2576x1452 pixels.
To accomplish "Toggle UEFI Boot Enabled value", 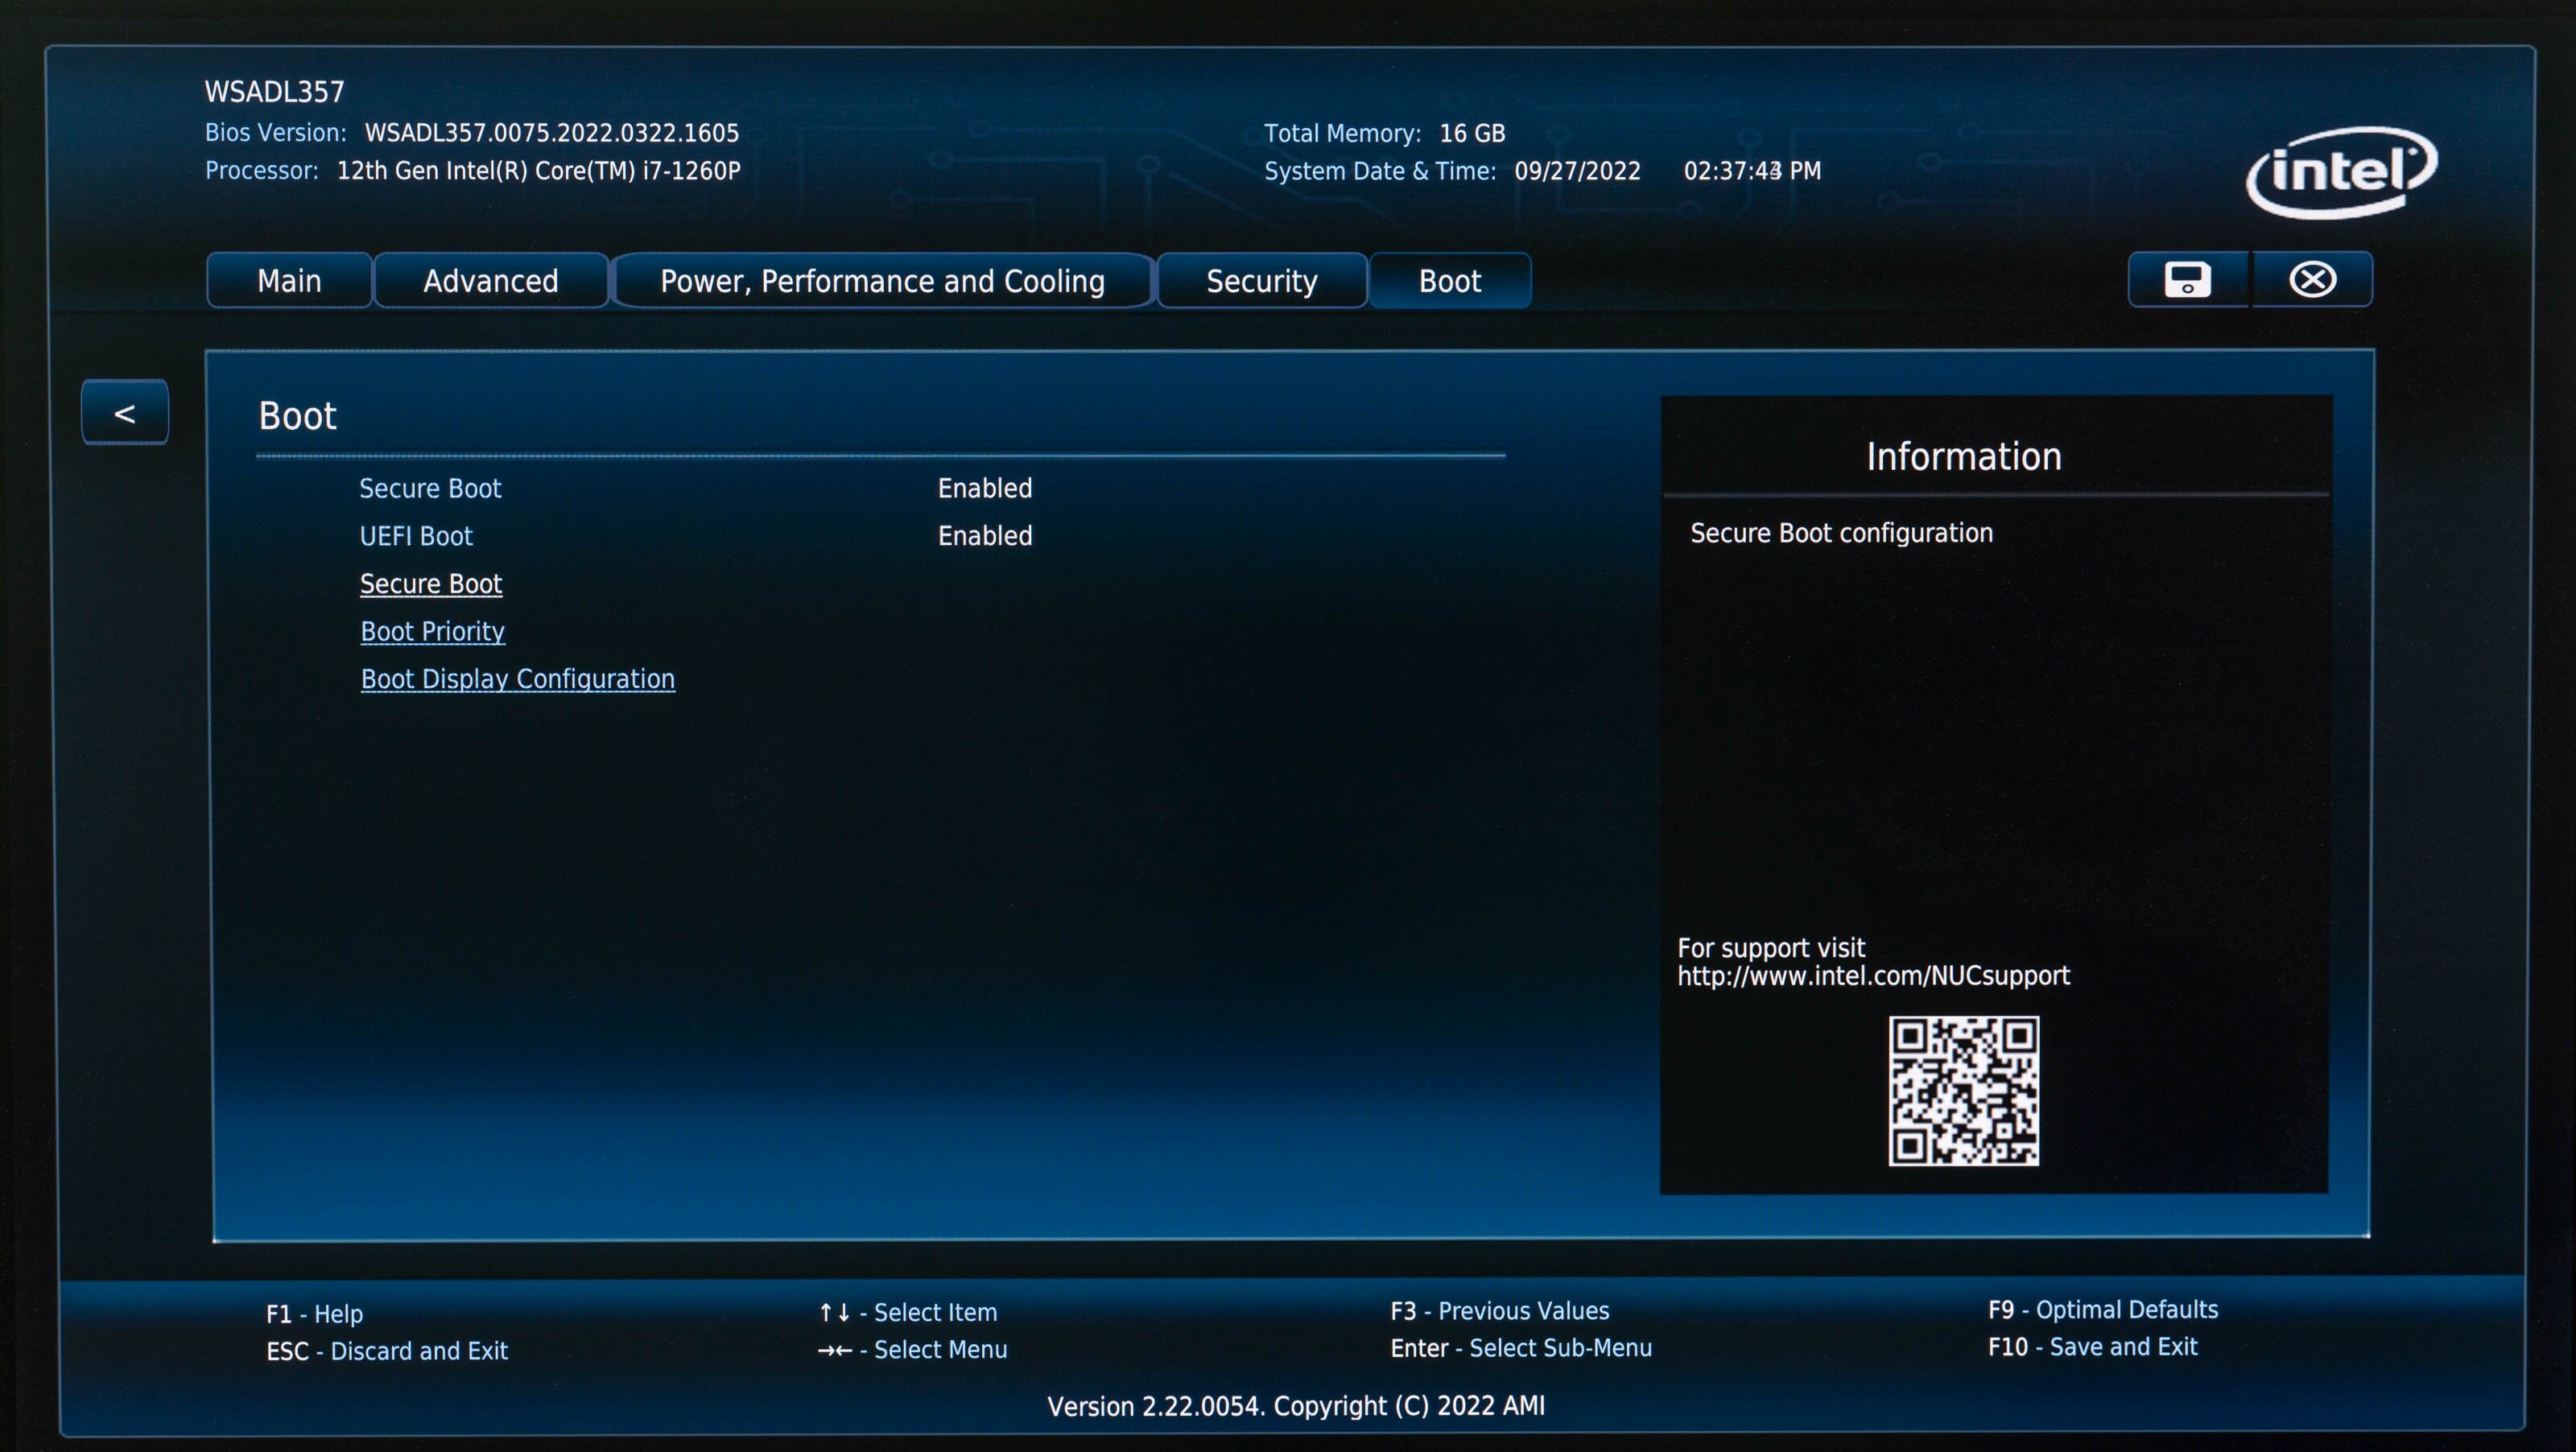I will coord(984,536).
